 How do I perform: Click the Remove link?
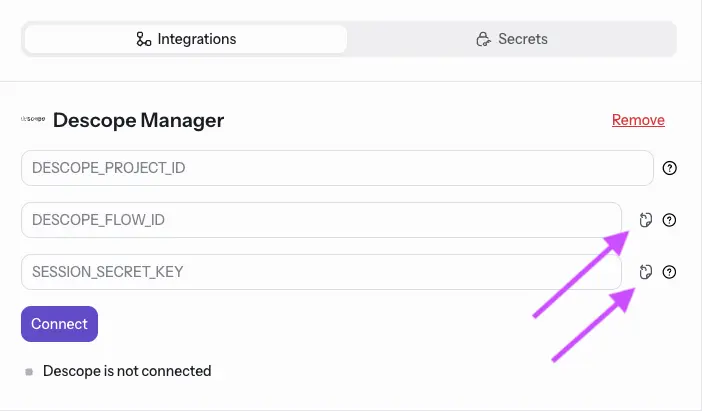pyautogui.click(x=638, y=120)
